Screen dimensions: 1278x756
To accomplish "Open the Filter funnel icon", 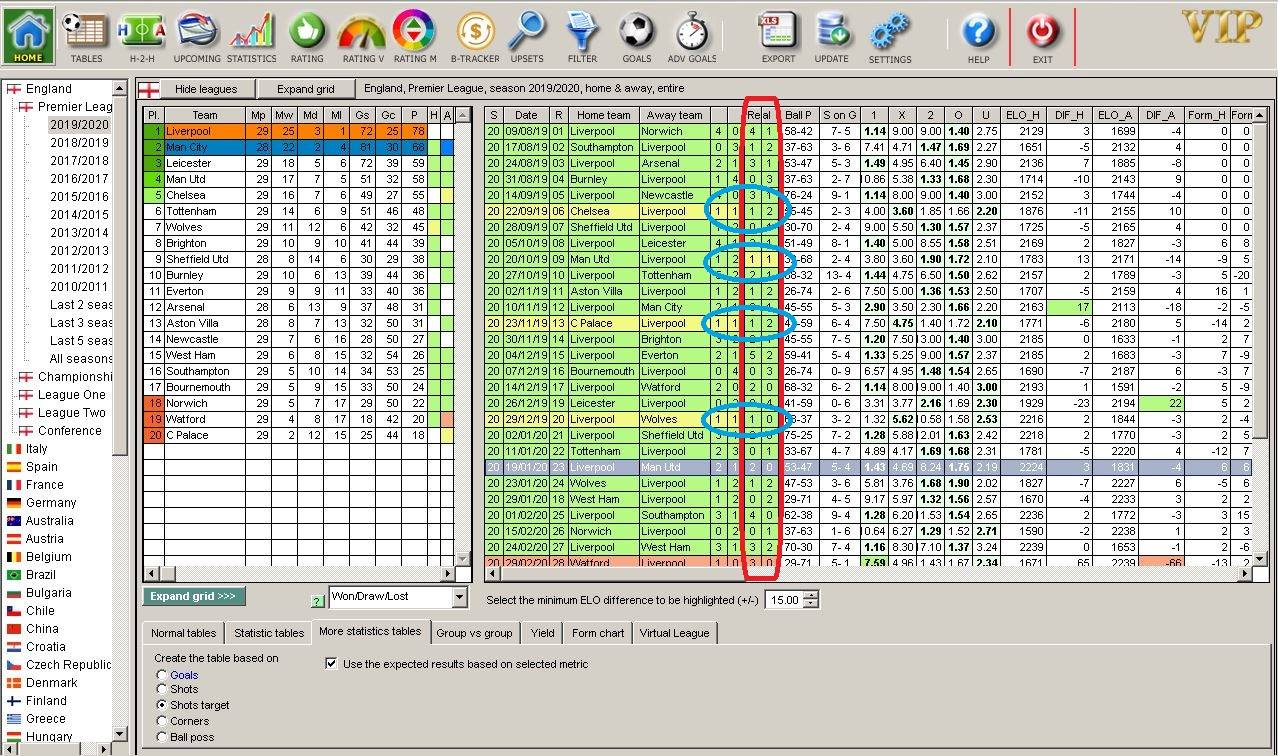I will (582, 37).
